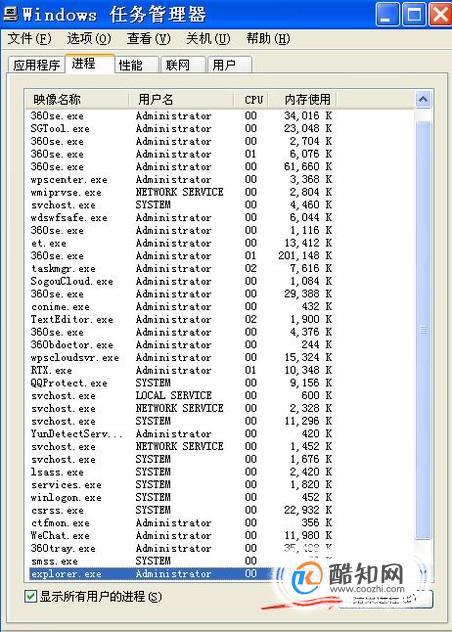Open the 文件(F) menu
452x632 pixels.
pyautogui.click(x=30, y=39)
